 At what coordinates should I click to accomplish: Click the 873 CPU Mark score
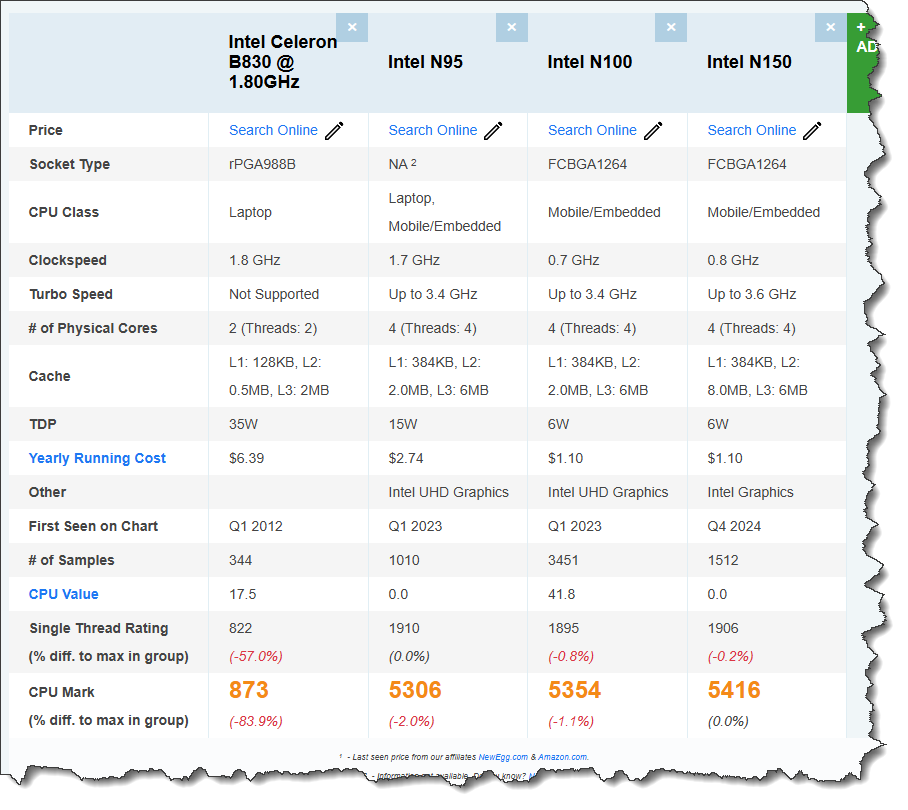click(249, 690)
